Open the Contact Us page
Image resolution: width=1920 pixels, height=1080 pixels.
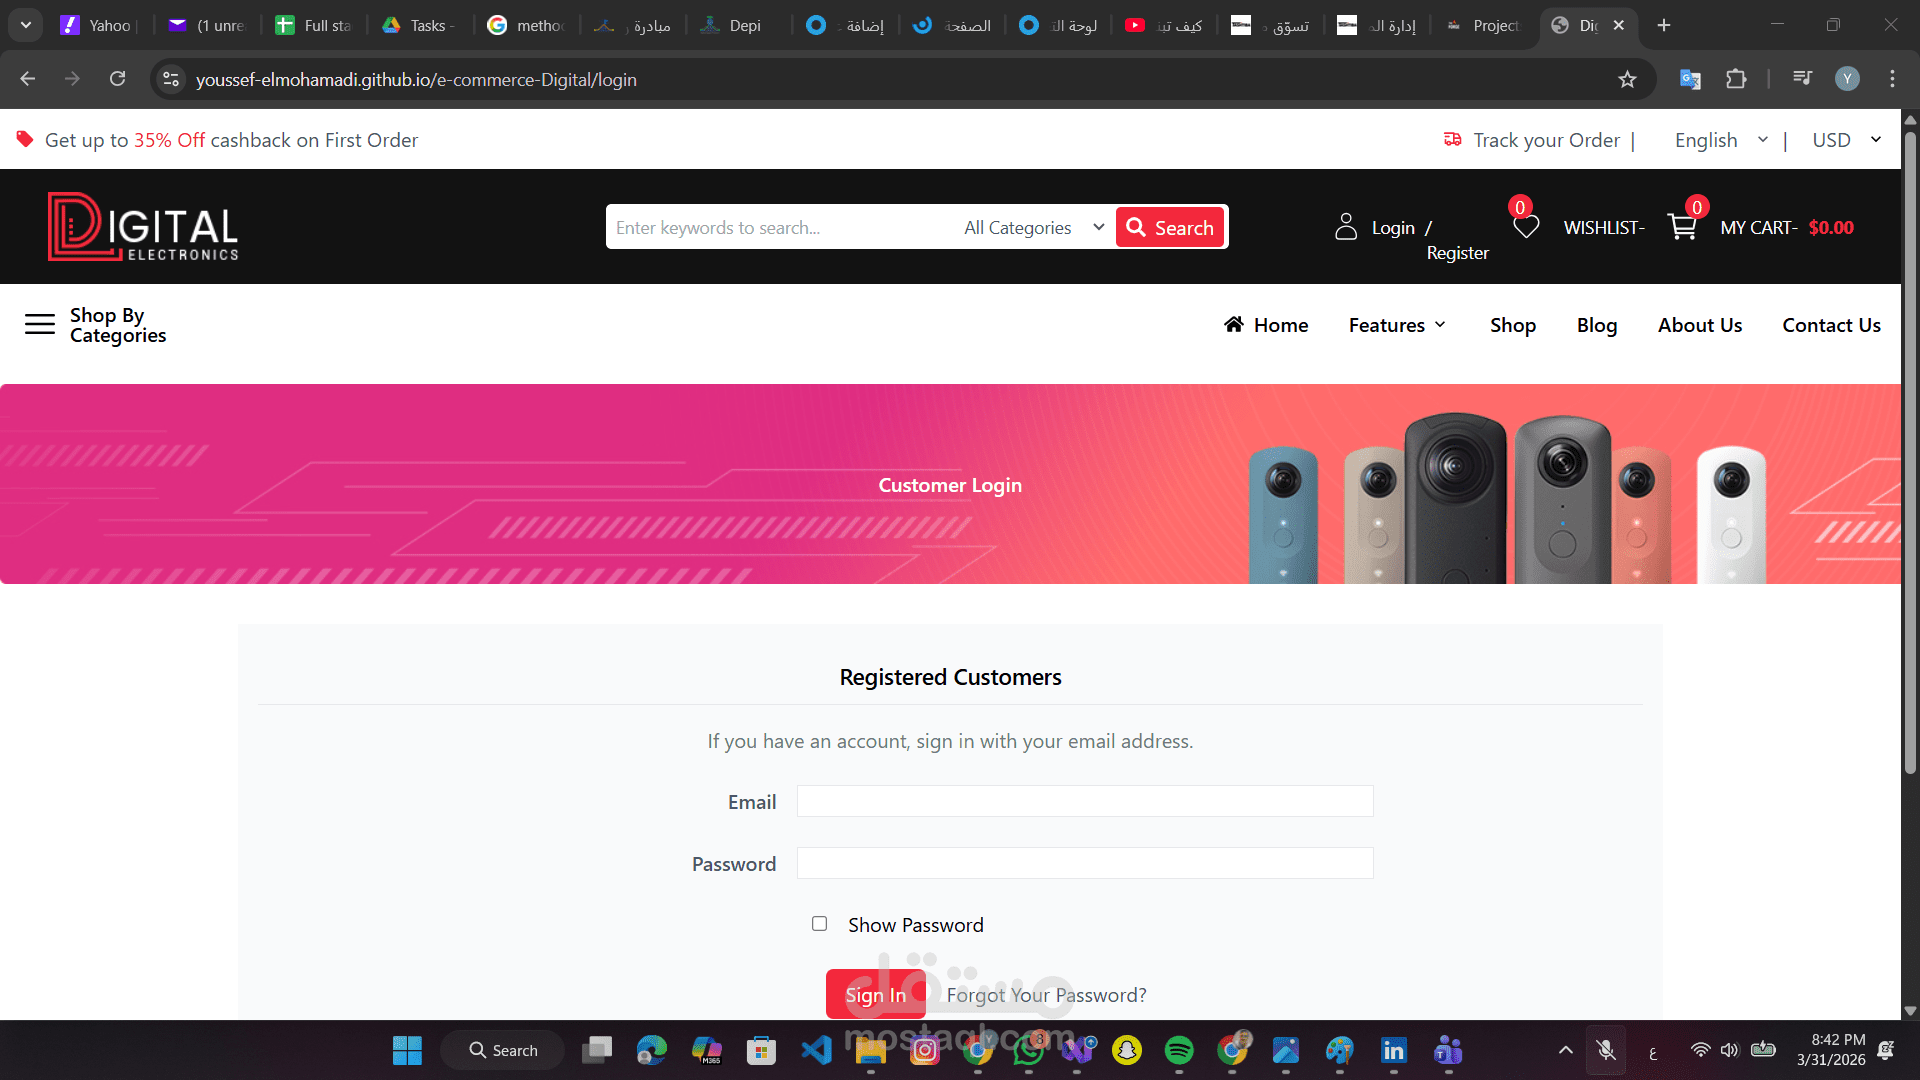(1830, 325)
